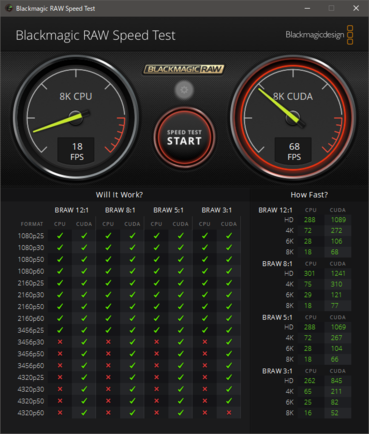This screenshot has height=434, width=369.
Task: Click BRAW 8:1 HD CPU value 301
Action: (309, 273)
